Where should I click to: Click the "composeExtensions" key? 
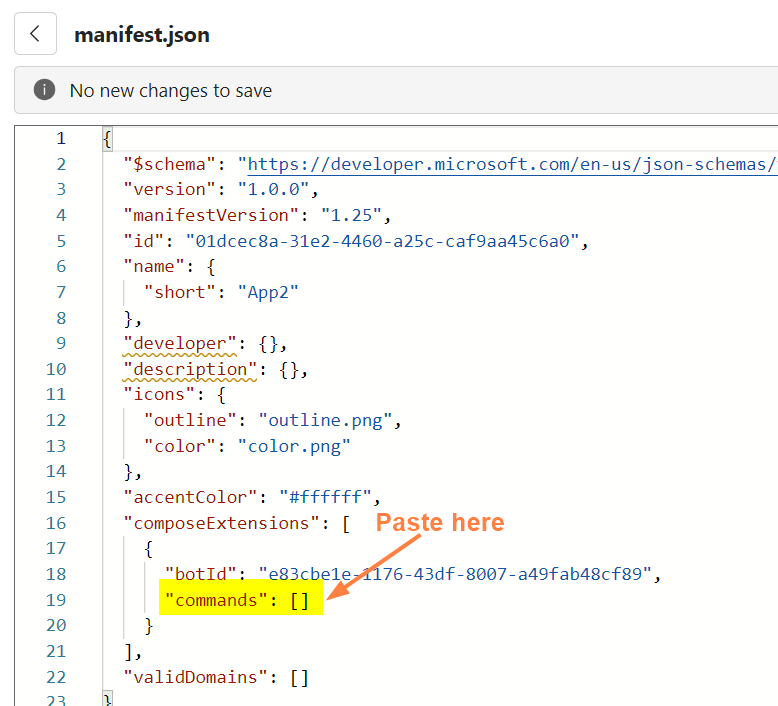[x=221, y=523]
